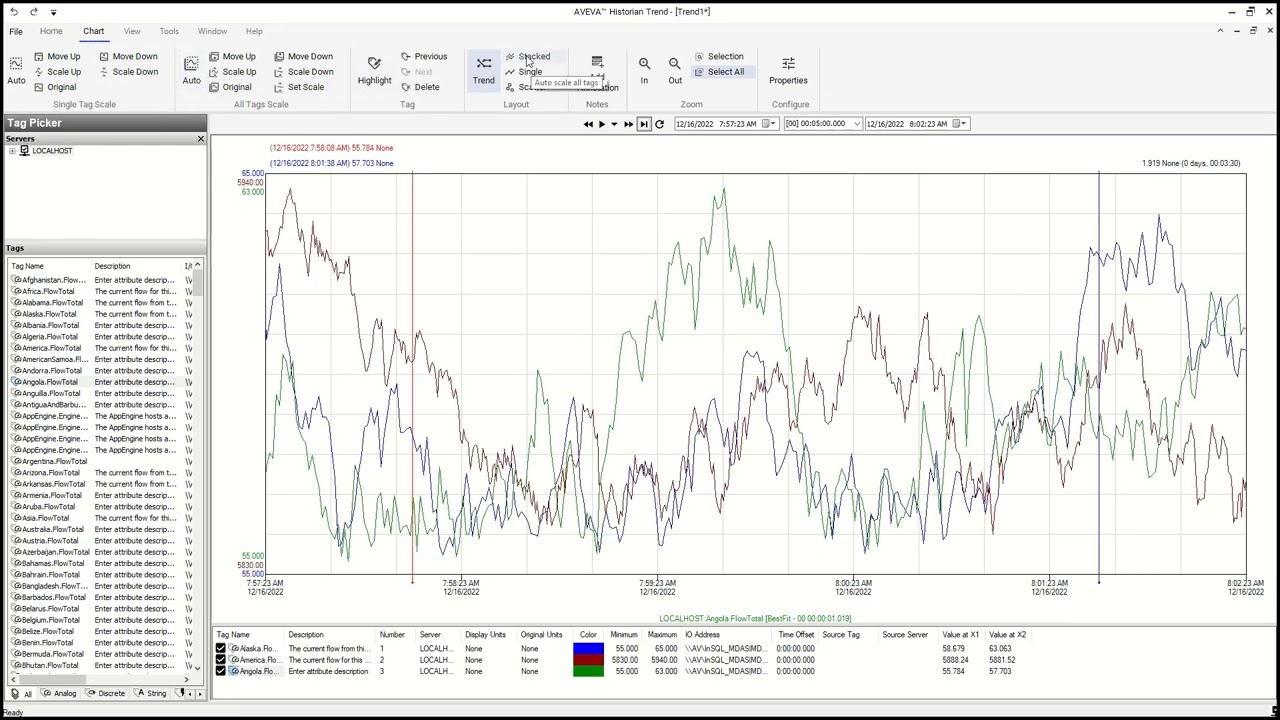The image size is (1280, 720).
Task: Open the quick access toolbar customize arrow
Action: click(x=53, y=12)
